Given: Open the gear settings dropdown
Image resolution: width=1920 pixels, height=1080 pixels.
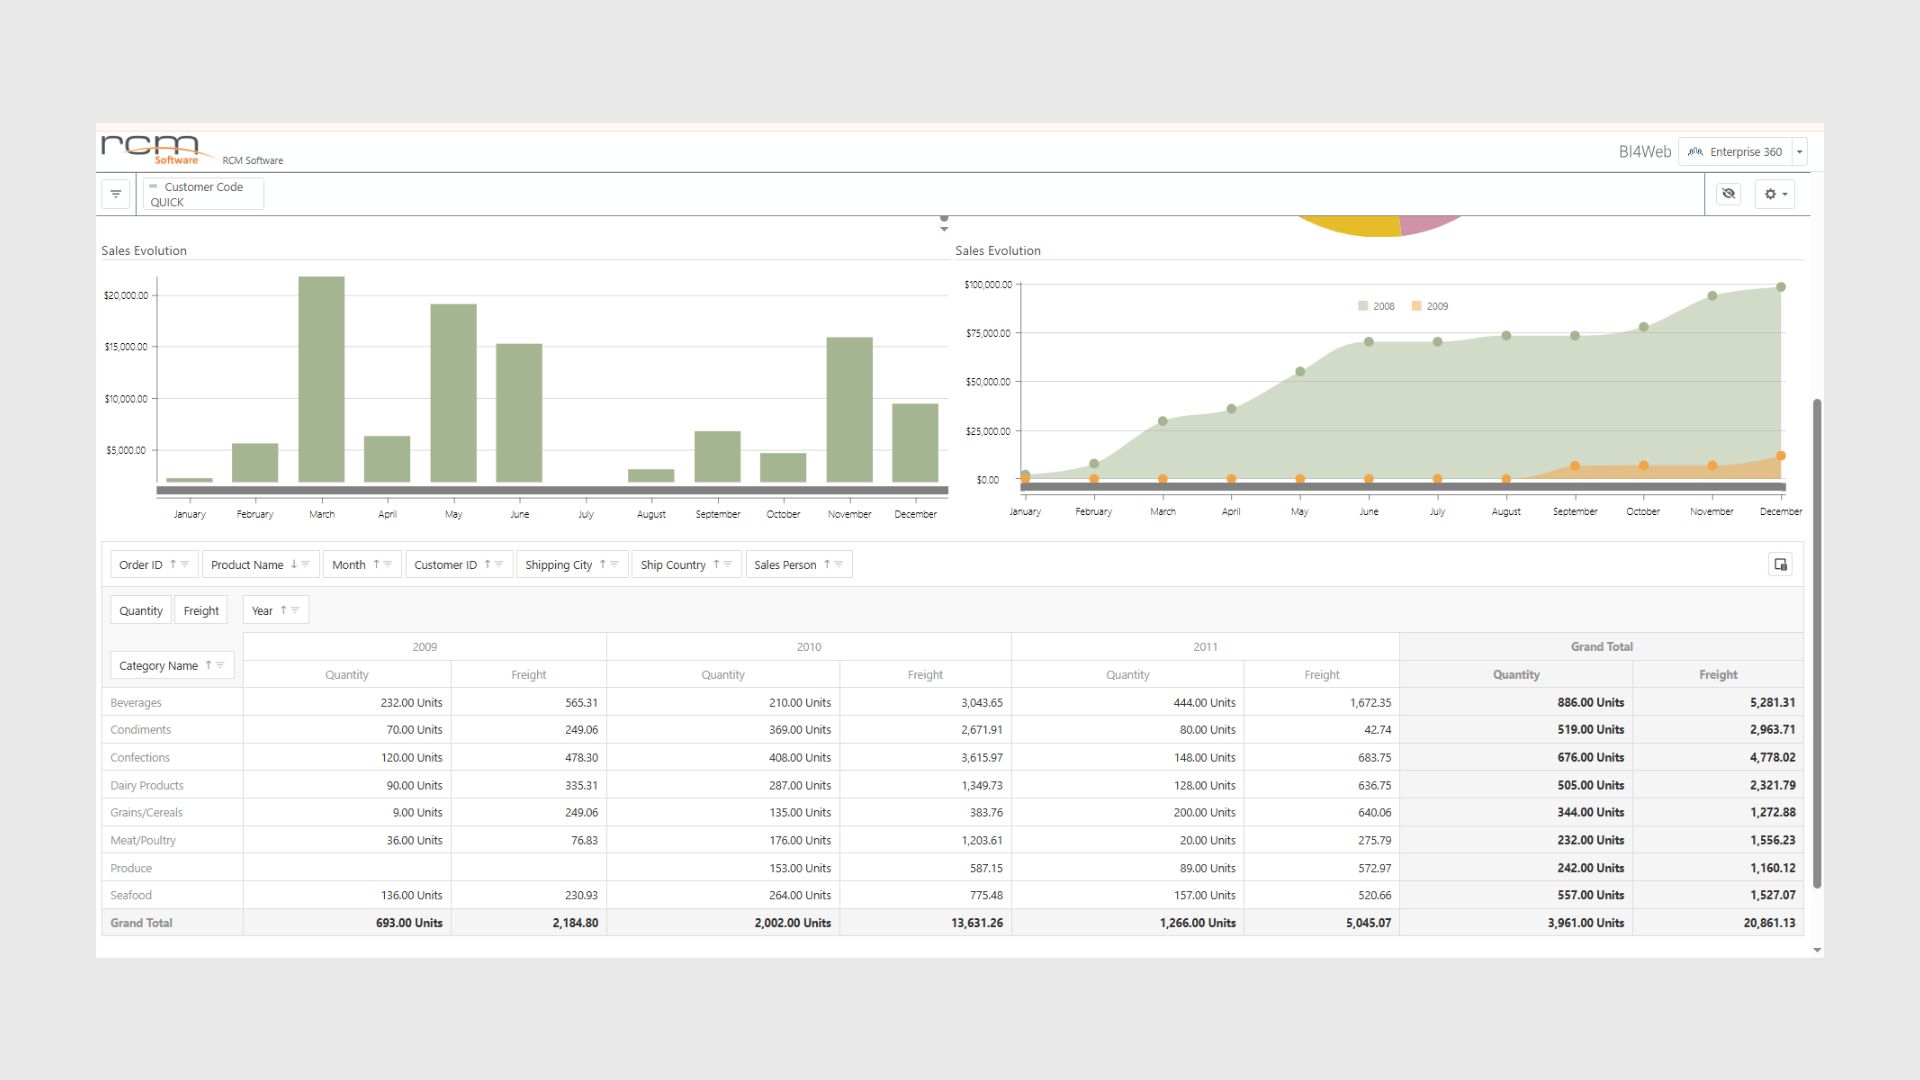Looking at the screenshot, I should (1775, 194).
